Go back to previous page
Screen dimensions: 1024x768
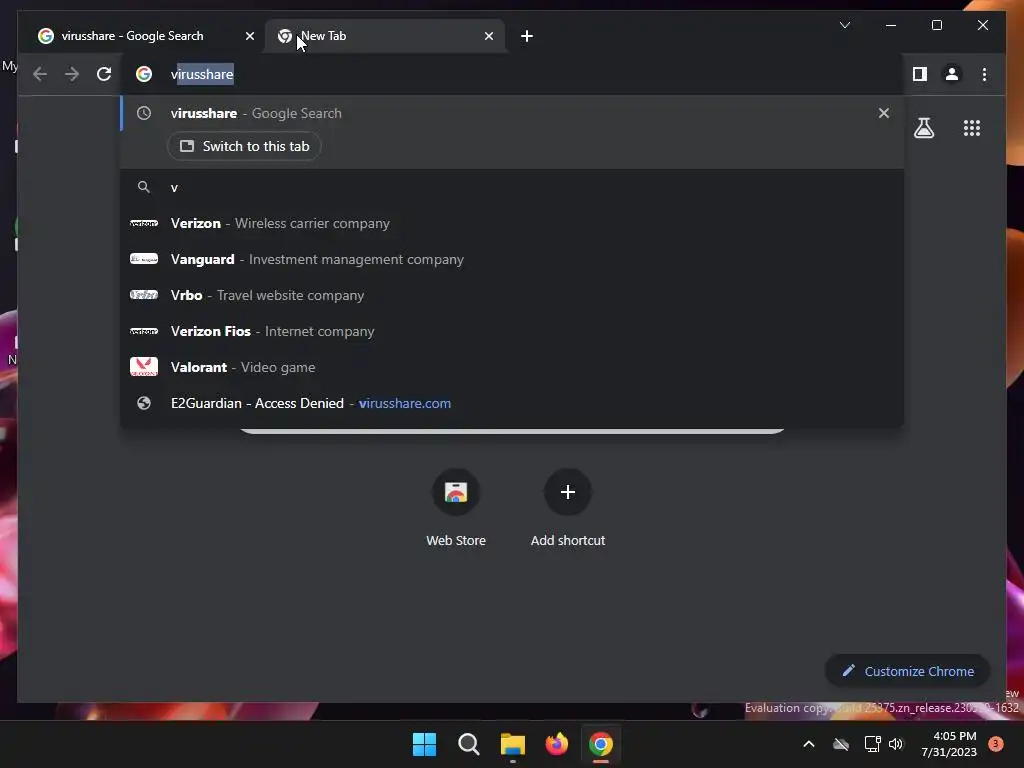(40, 74)
